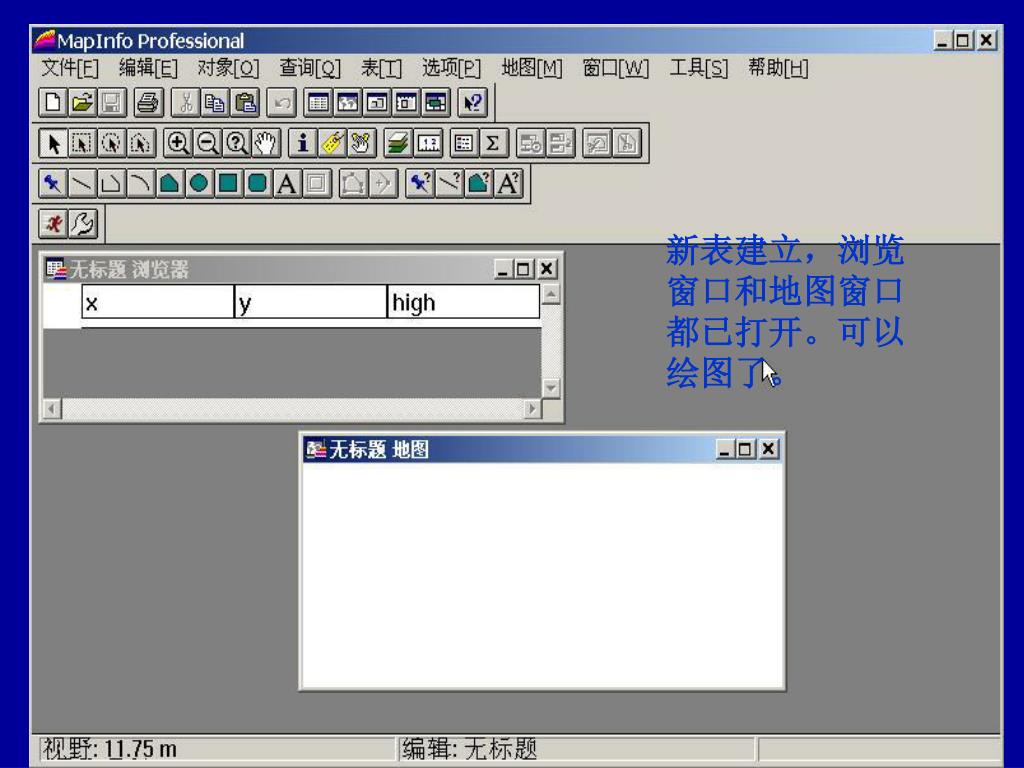Open a New Browser window icon

(x=318, y=103)
